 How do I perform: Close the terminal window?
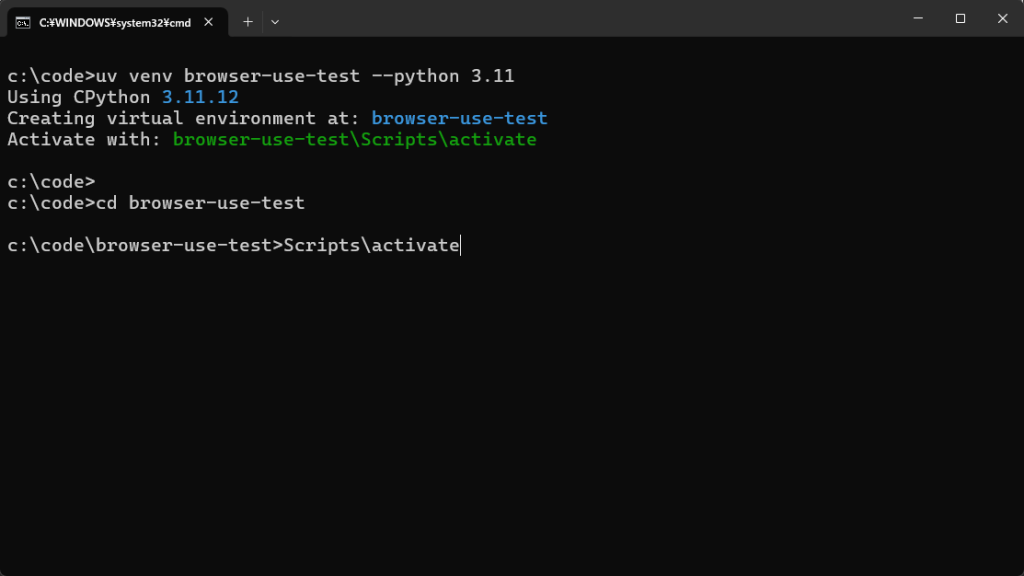click(1002, 18)
